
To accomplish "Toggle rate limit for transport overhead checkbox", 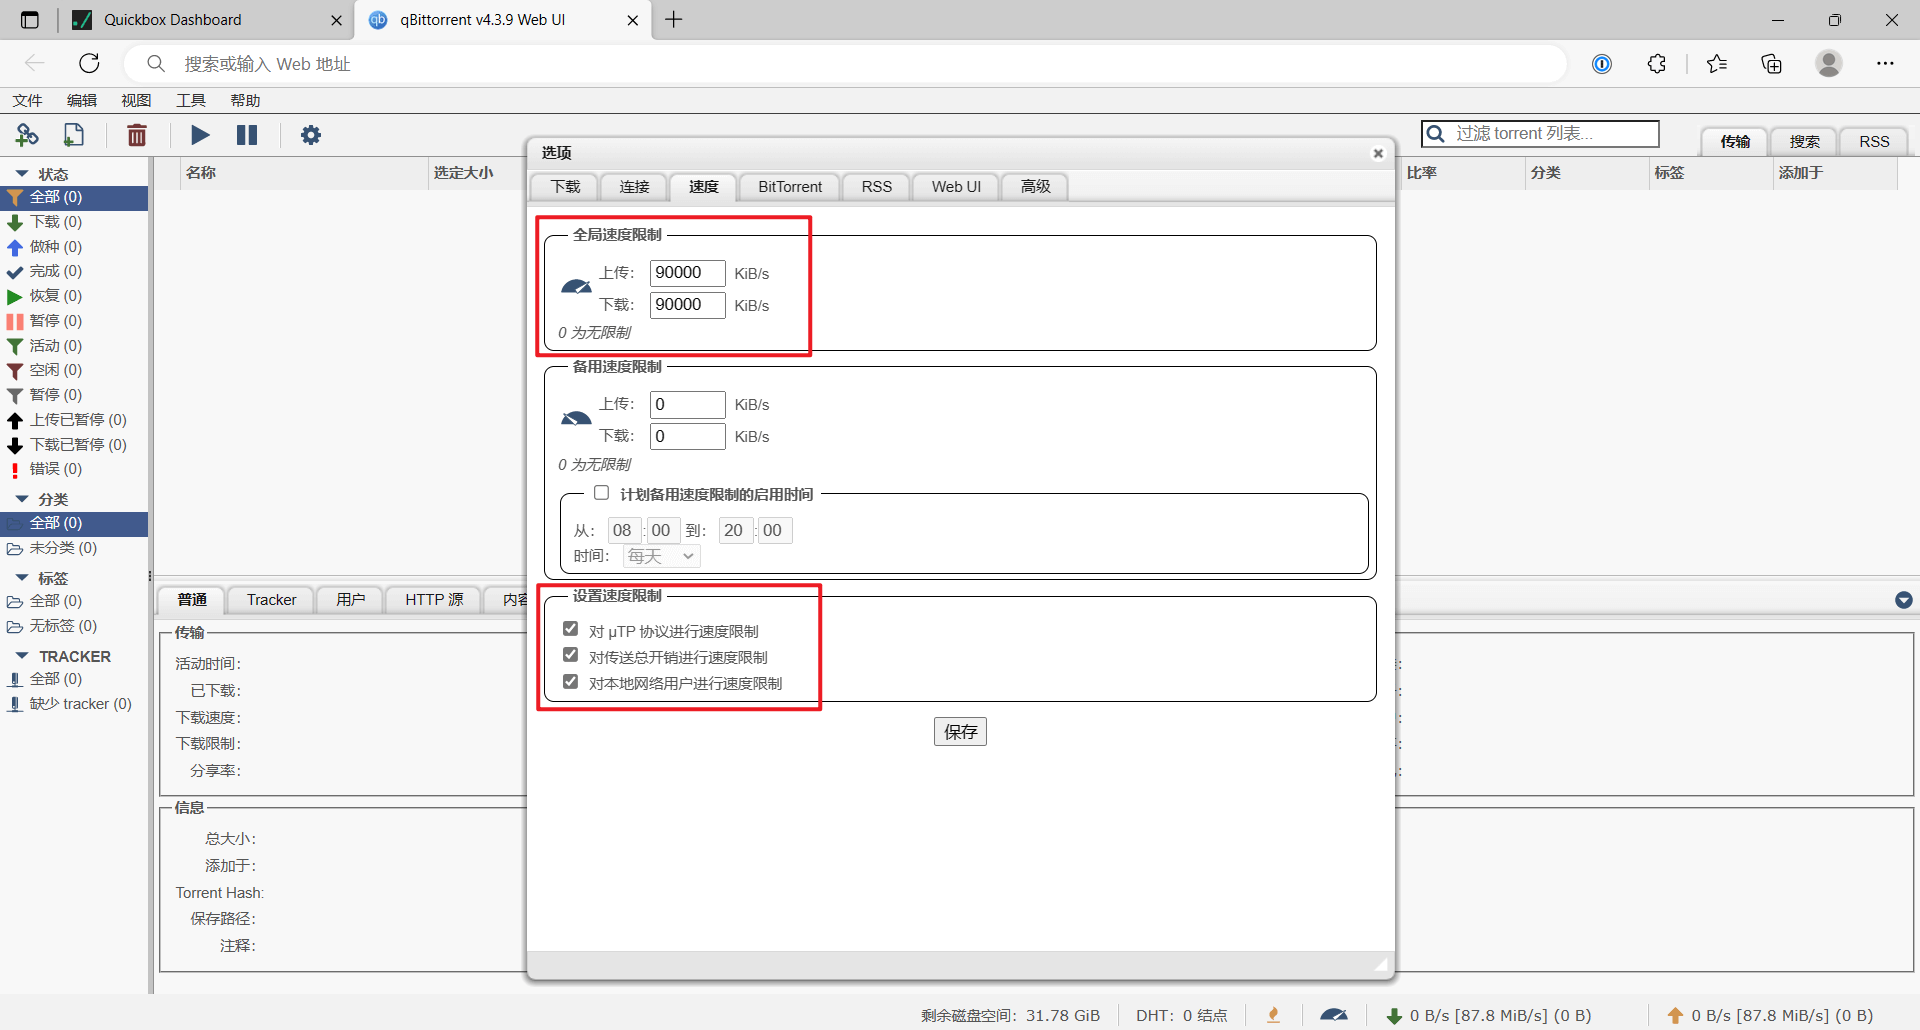I will [x=571, y=655].
